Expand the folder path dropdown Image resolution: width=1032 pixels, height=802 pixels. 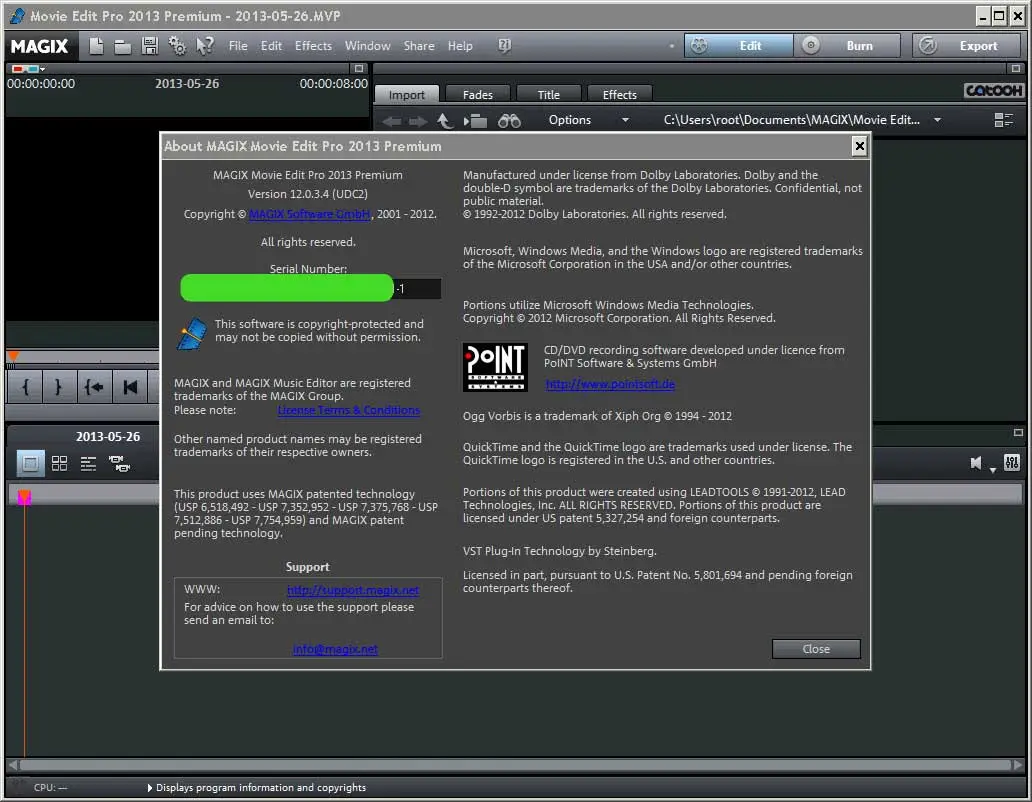[937, 120]
